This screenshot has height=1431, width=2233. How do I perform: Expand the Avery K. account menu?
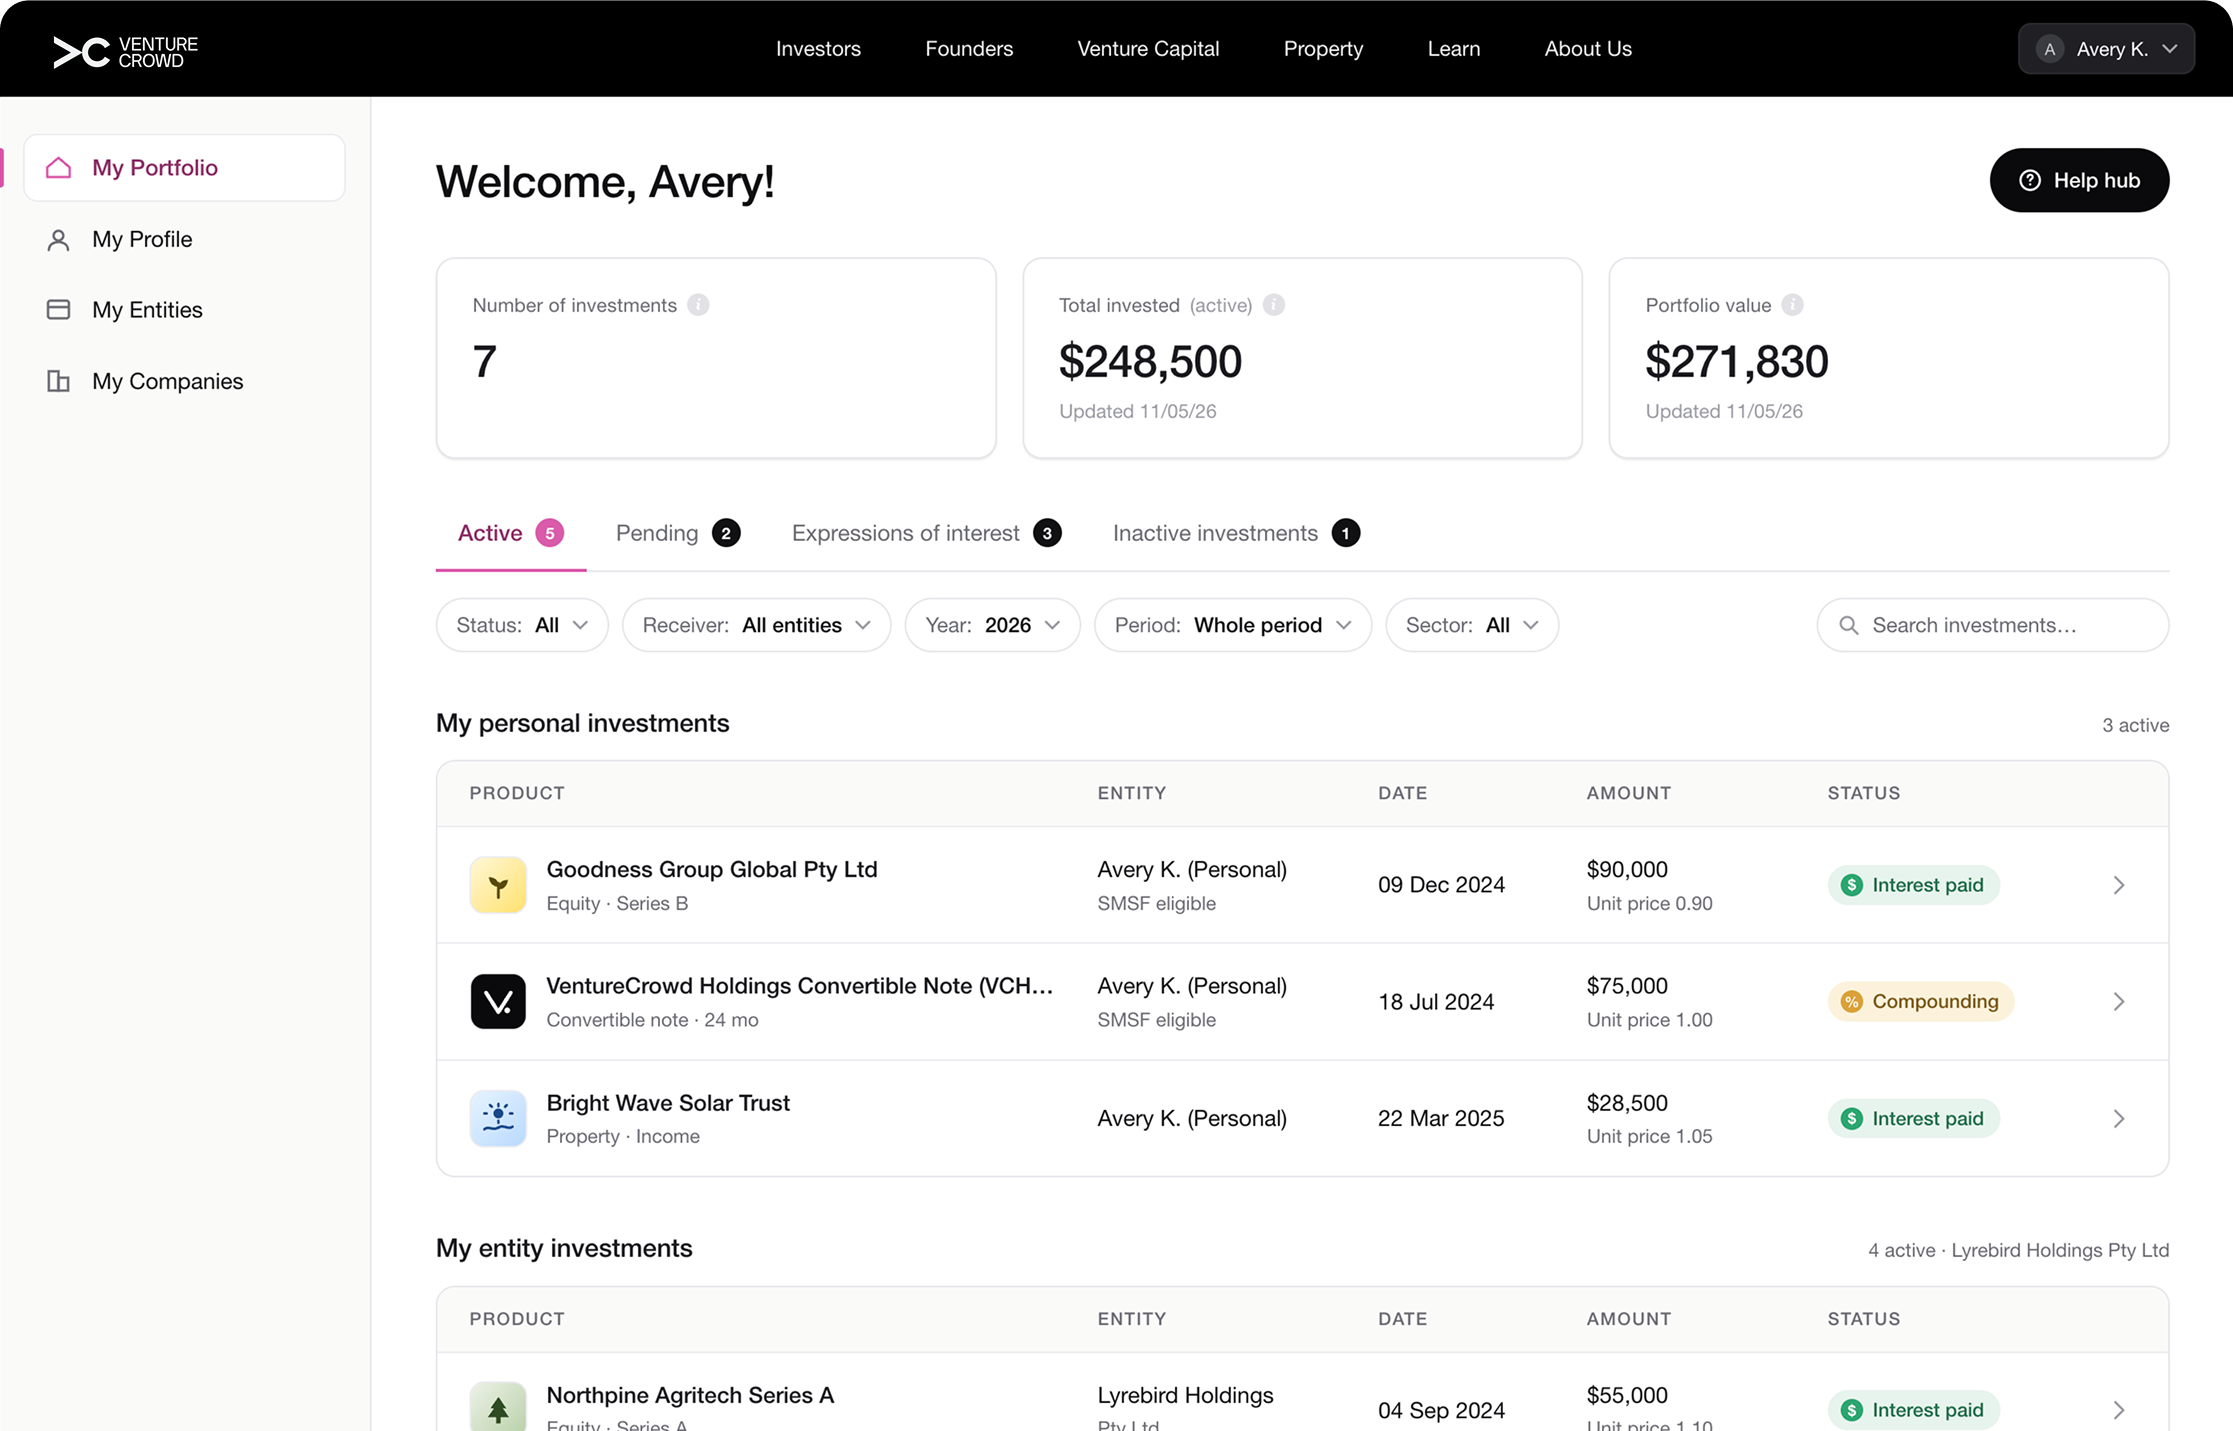[2106, 49]
